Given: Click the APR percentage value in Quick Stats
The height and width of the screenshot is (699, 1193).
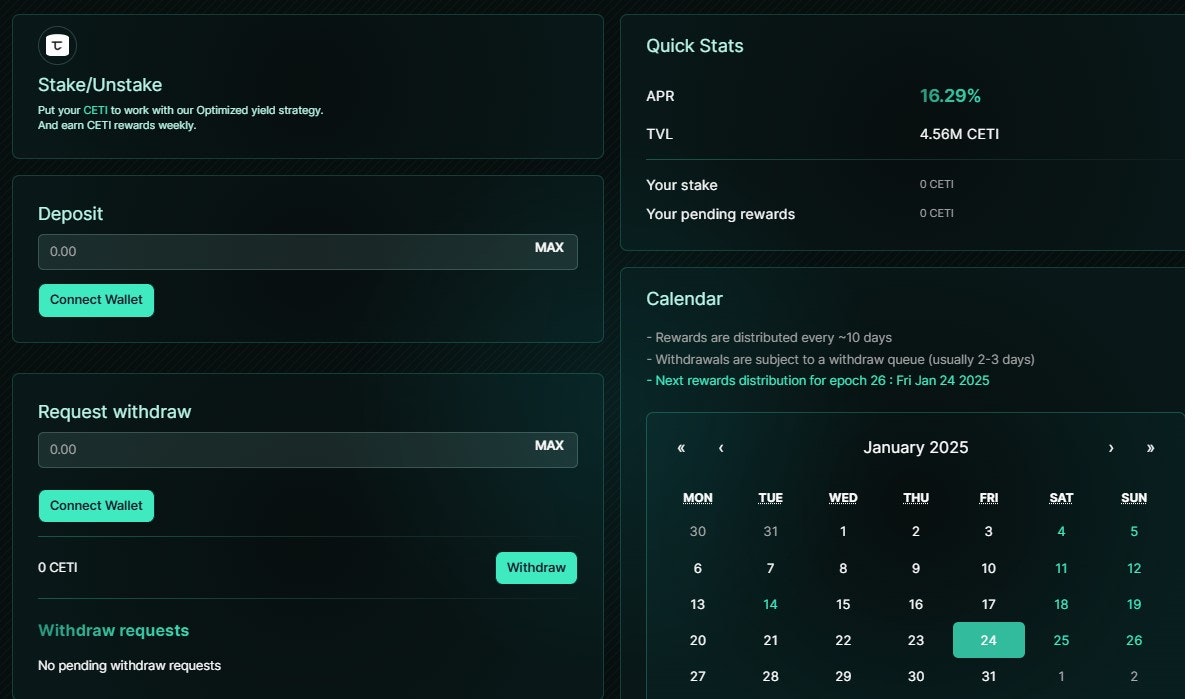Looking at the screenshot, I should point(949,96).
